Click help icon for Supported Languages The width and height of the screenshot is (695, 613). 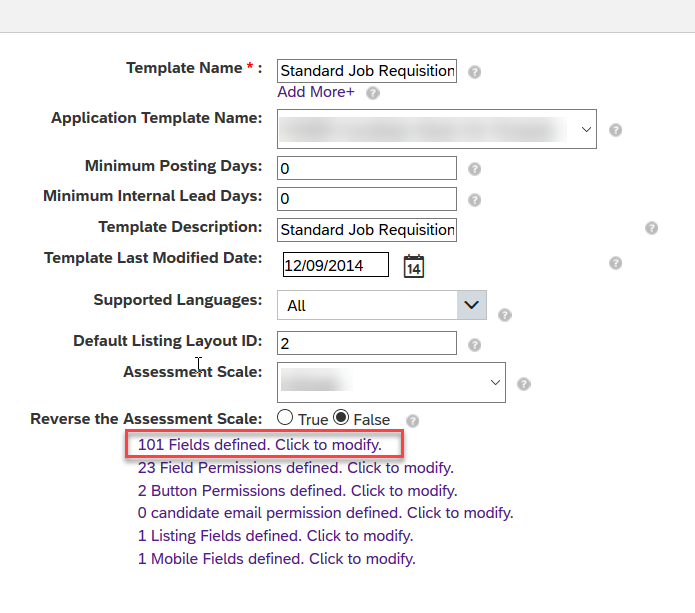click(504, 315)
